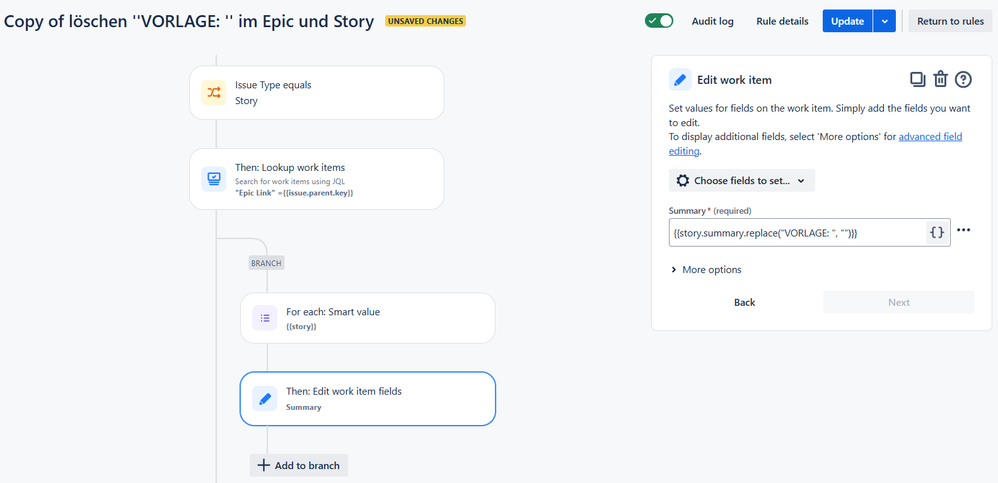Screen dimensions: 998x483
Task: Follow the advanced field editing link
Action: click(816, 144)
